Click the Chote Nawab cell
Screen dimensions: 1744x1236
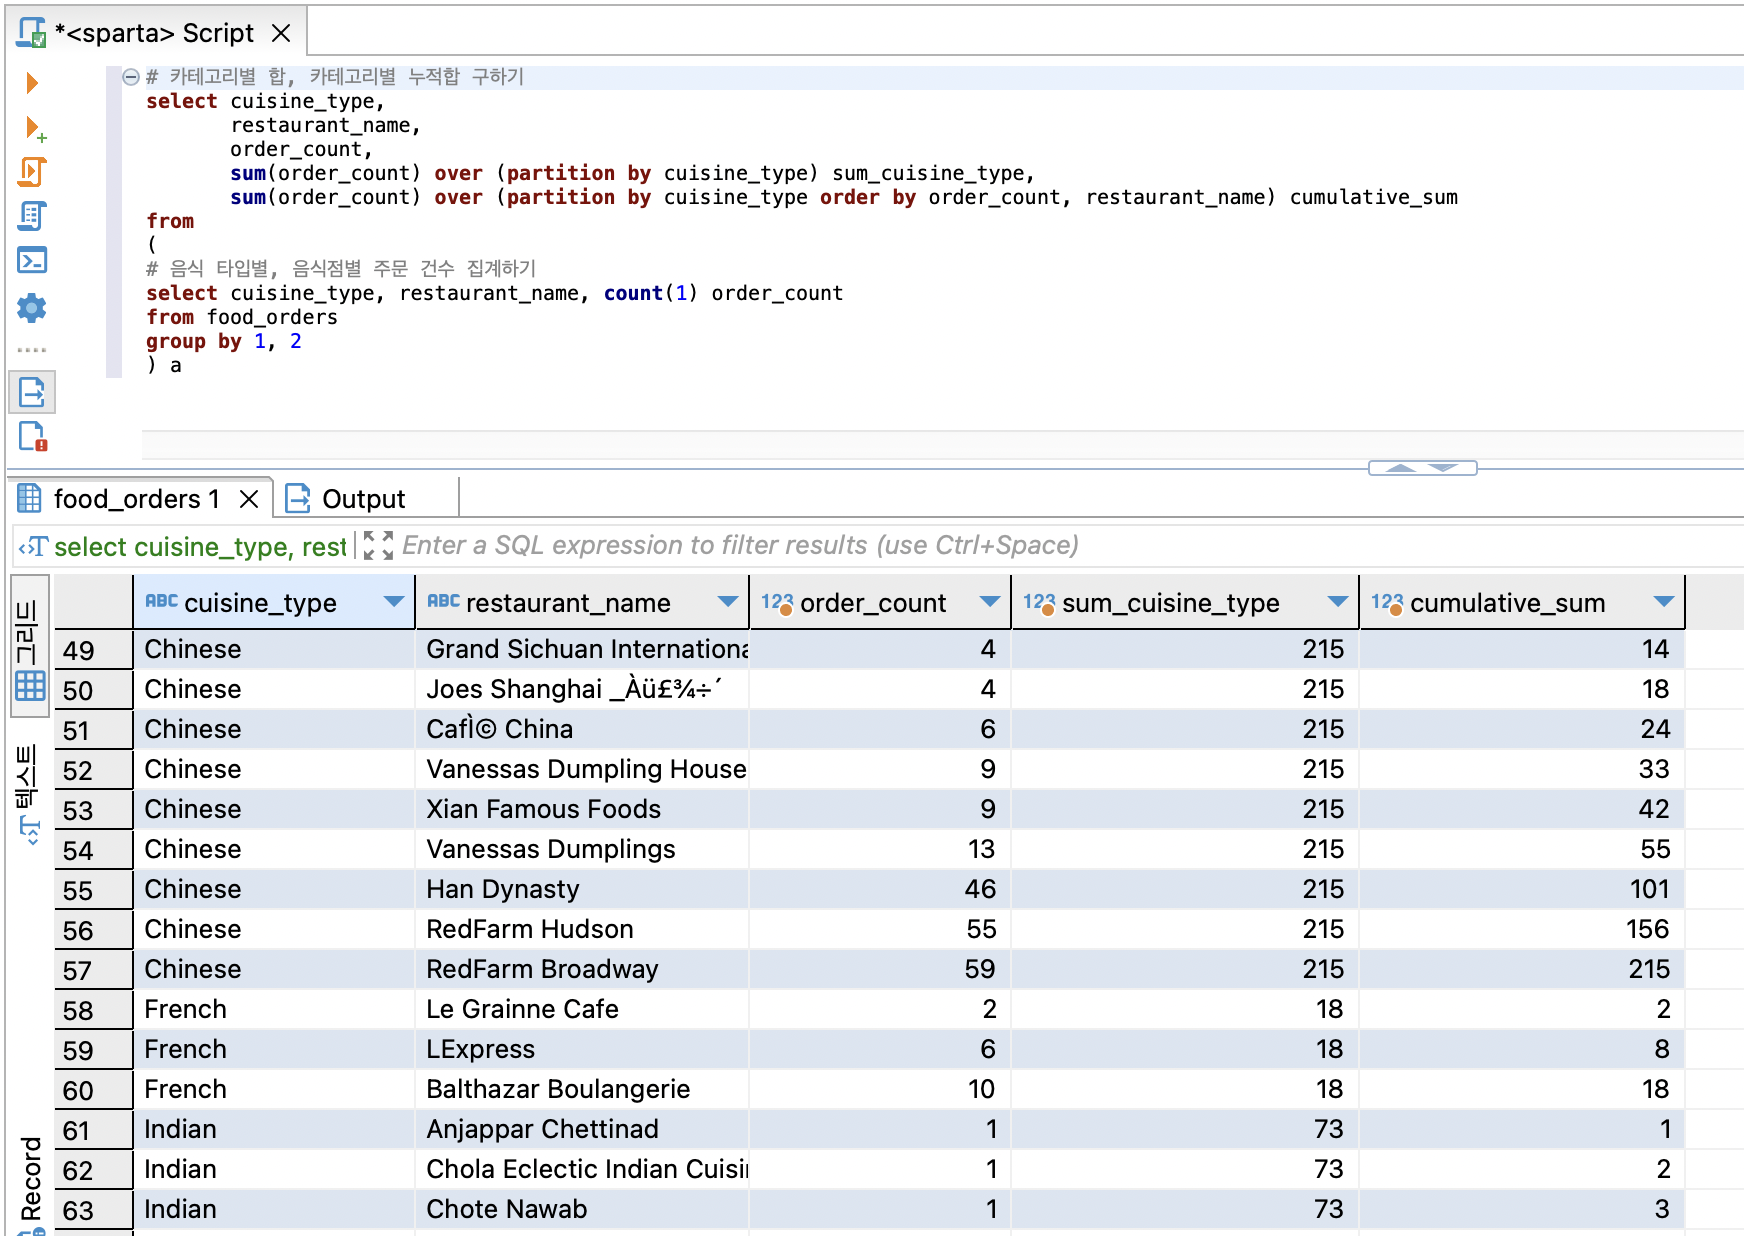(582, 1209)
